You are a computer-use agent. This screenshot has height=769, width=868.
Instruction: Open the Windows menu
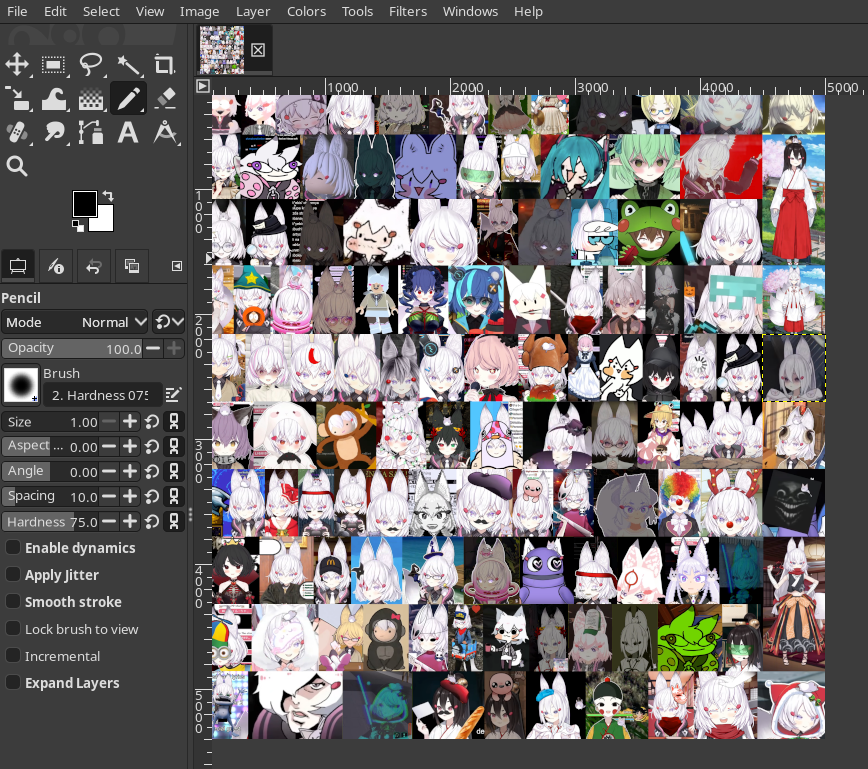[471, 11]
